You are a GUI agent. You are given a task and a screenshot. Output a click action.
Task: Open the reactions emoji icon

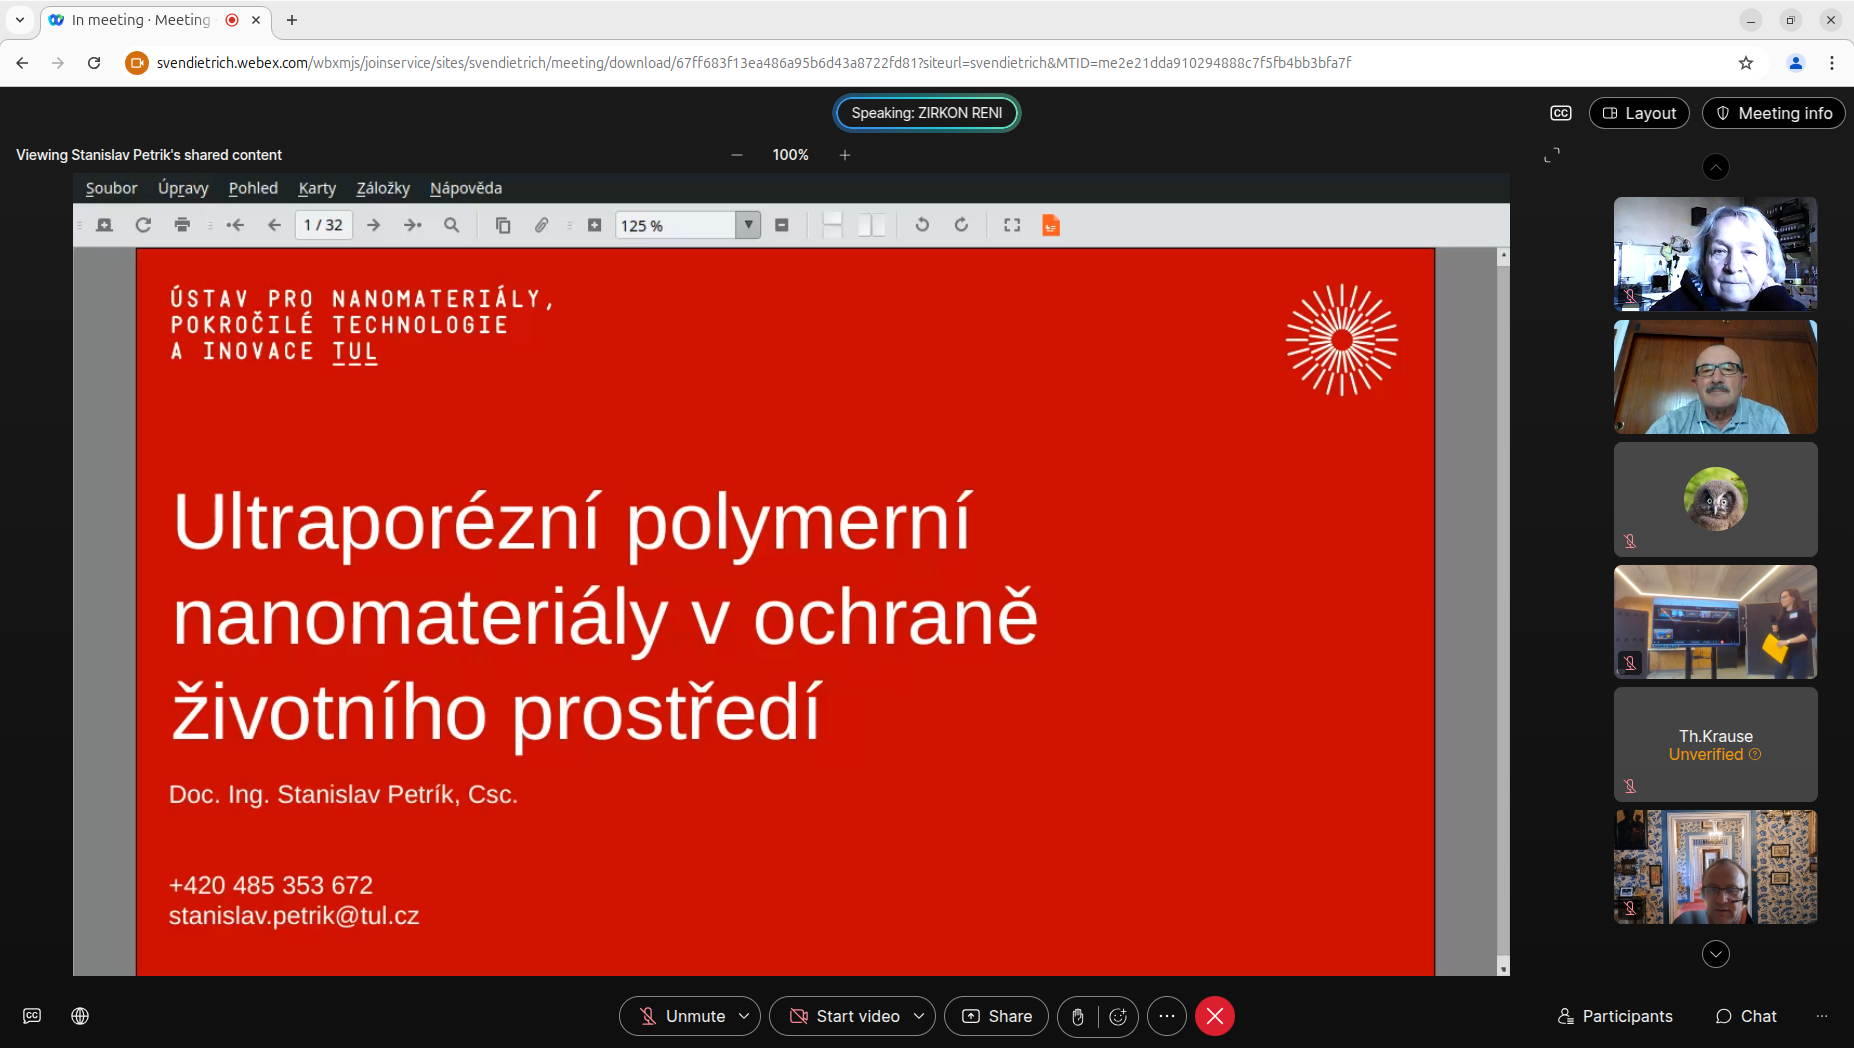coord(1118,1016)
